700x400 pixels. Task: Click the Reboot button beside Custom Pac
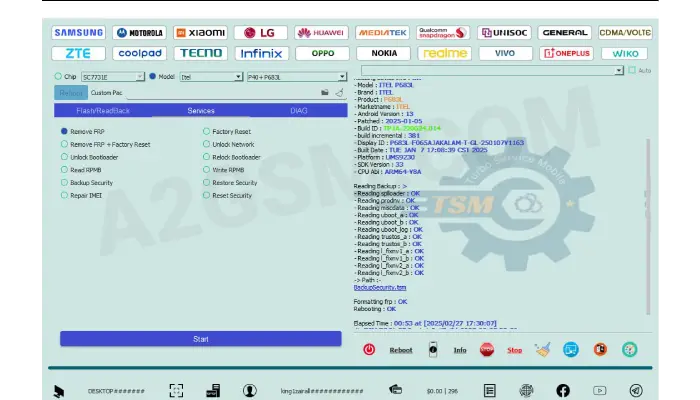[x=71, y=93]
